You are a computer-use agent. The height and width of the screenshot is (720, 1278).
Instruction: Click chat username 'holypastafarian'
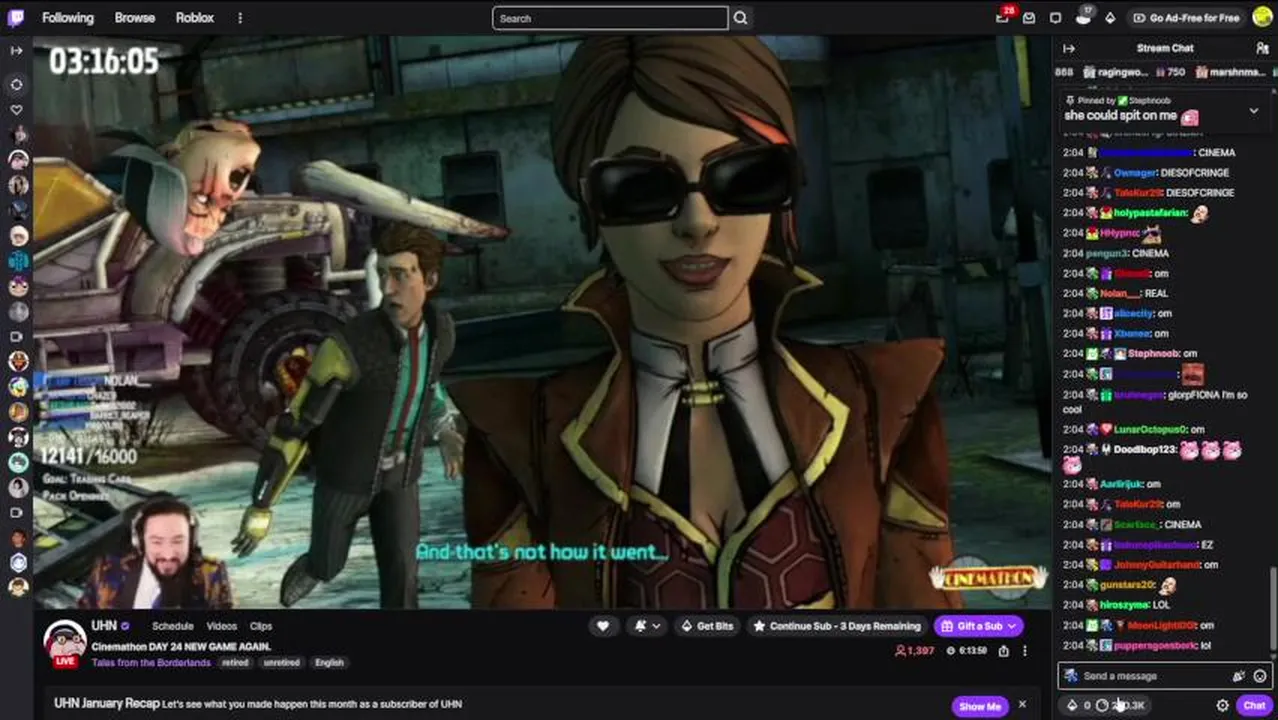click(x=1151, y=213)
